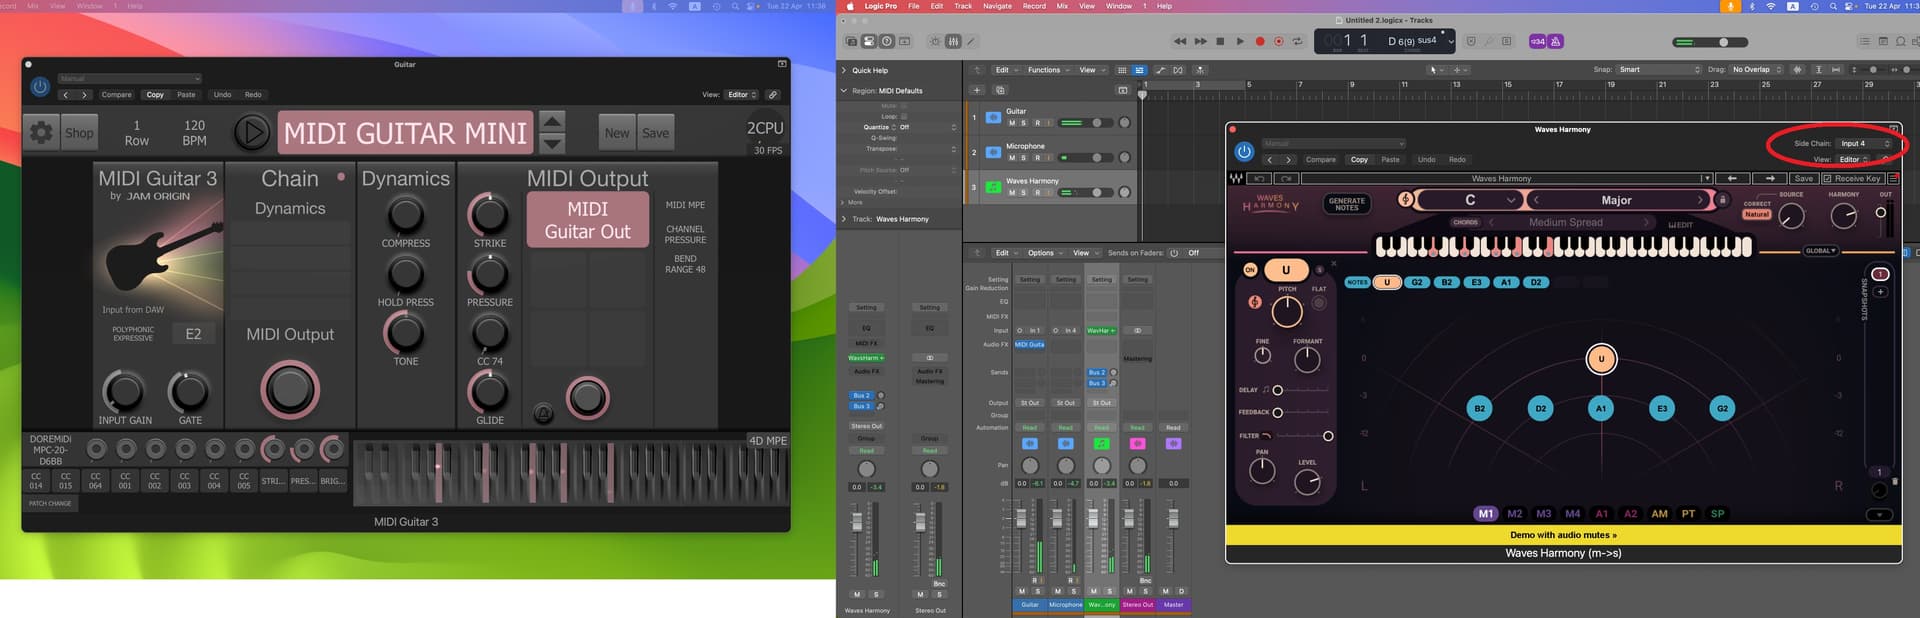Click the red Record transport button
The image size is (1920, 618).
[1260, 41]
